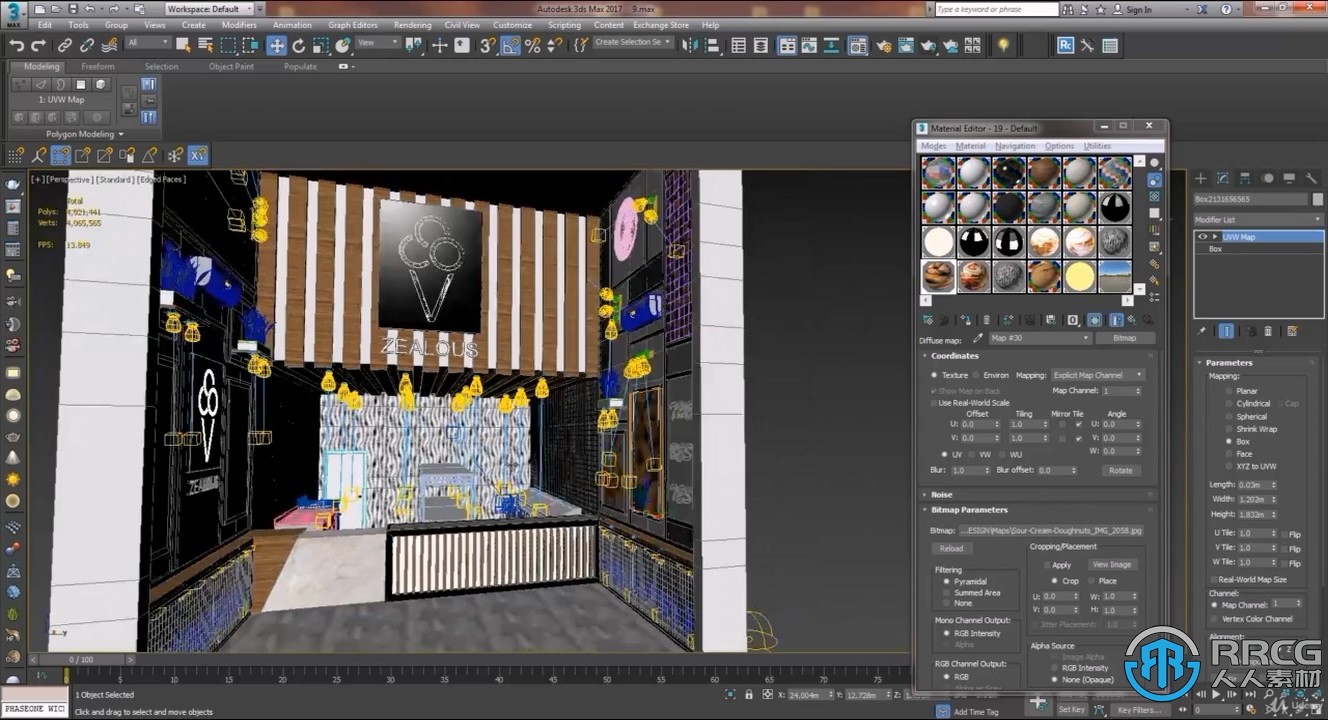
Task: Open the Utilities wrench panel tab
Action: pyautogui.click(x=1311, y=178)
